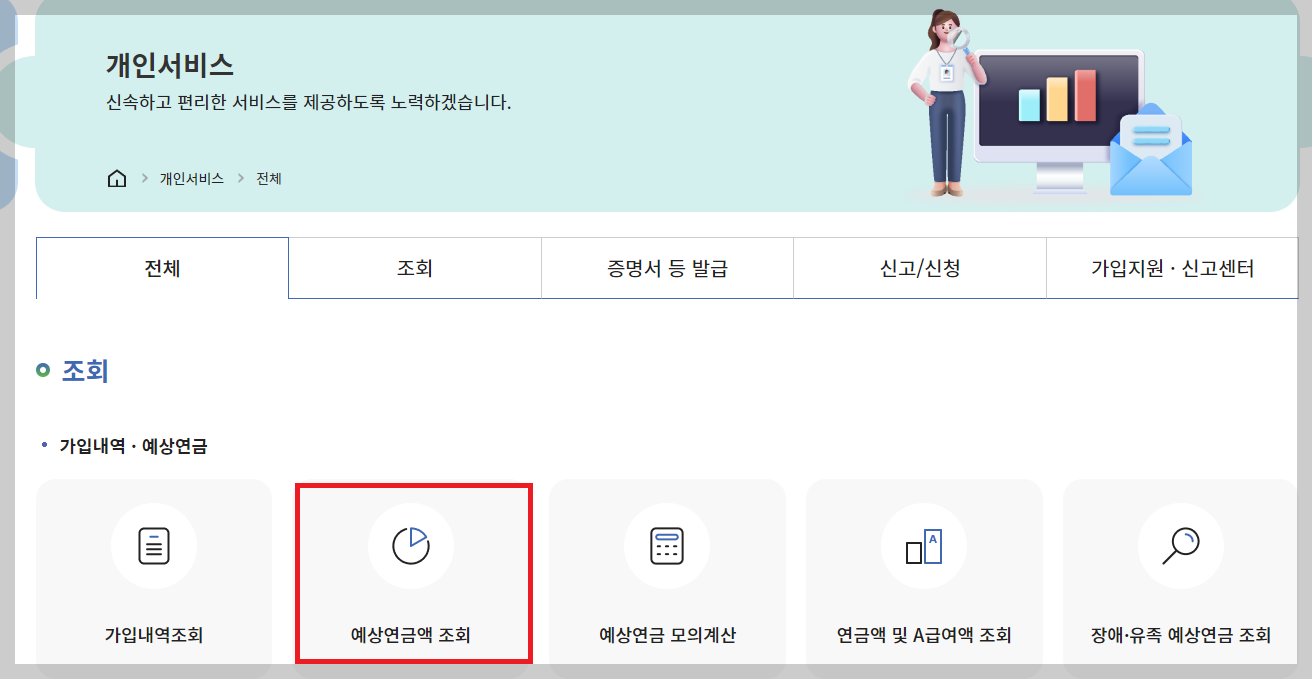Image resolution: width=1312 pixels, height=679 pixels.
Task: Switch to the 신고/신청 tab
Action: coord(919,268)
